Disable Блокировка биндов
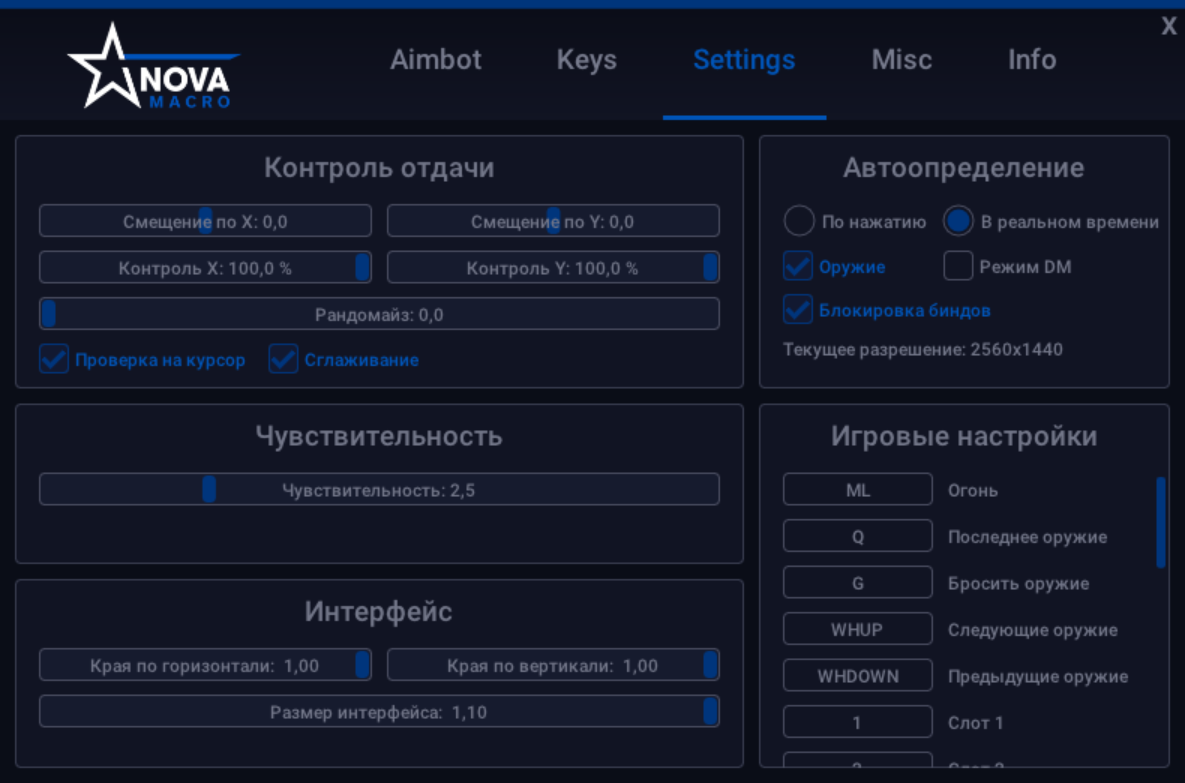Screen dimensions: 1185x783 797,310
